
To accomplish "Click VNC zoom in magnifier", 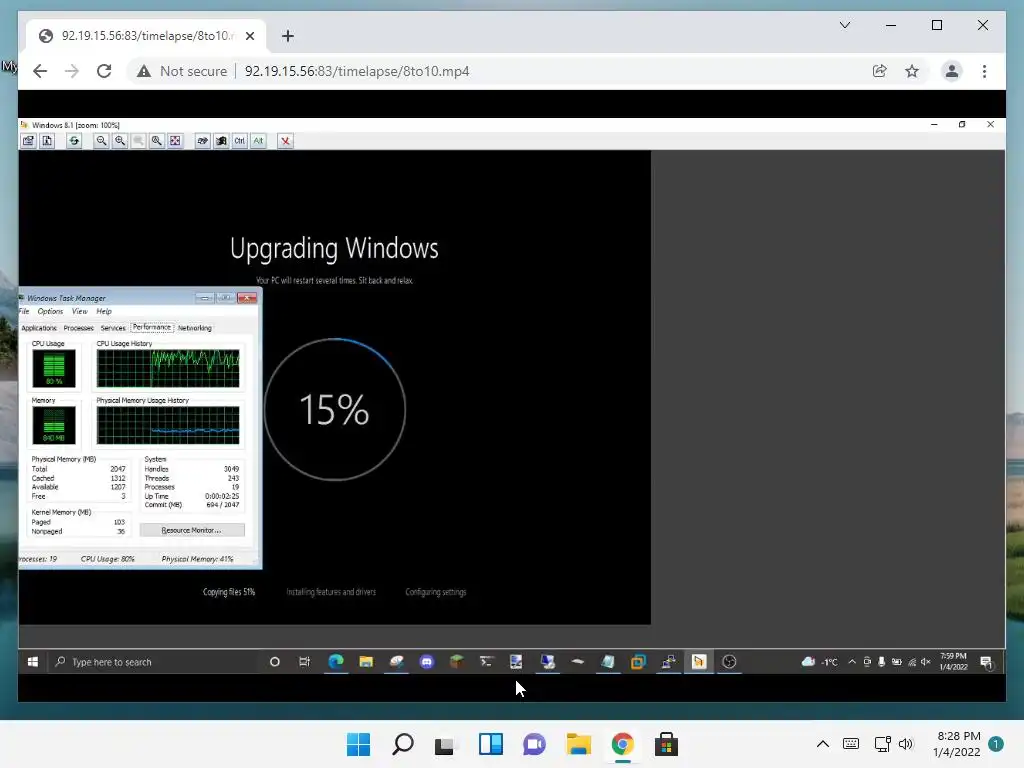I will tap(120, 140).
